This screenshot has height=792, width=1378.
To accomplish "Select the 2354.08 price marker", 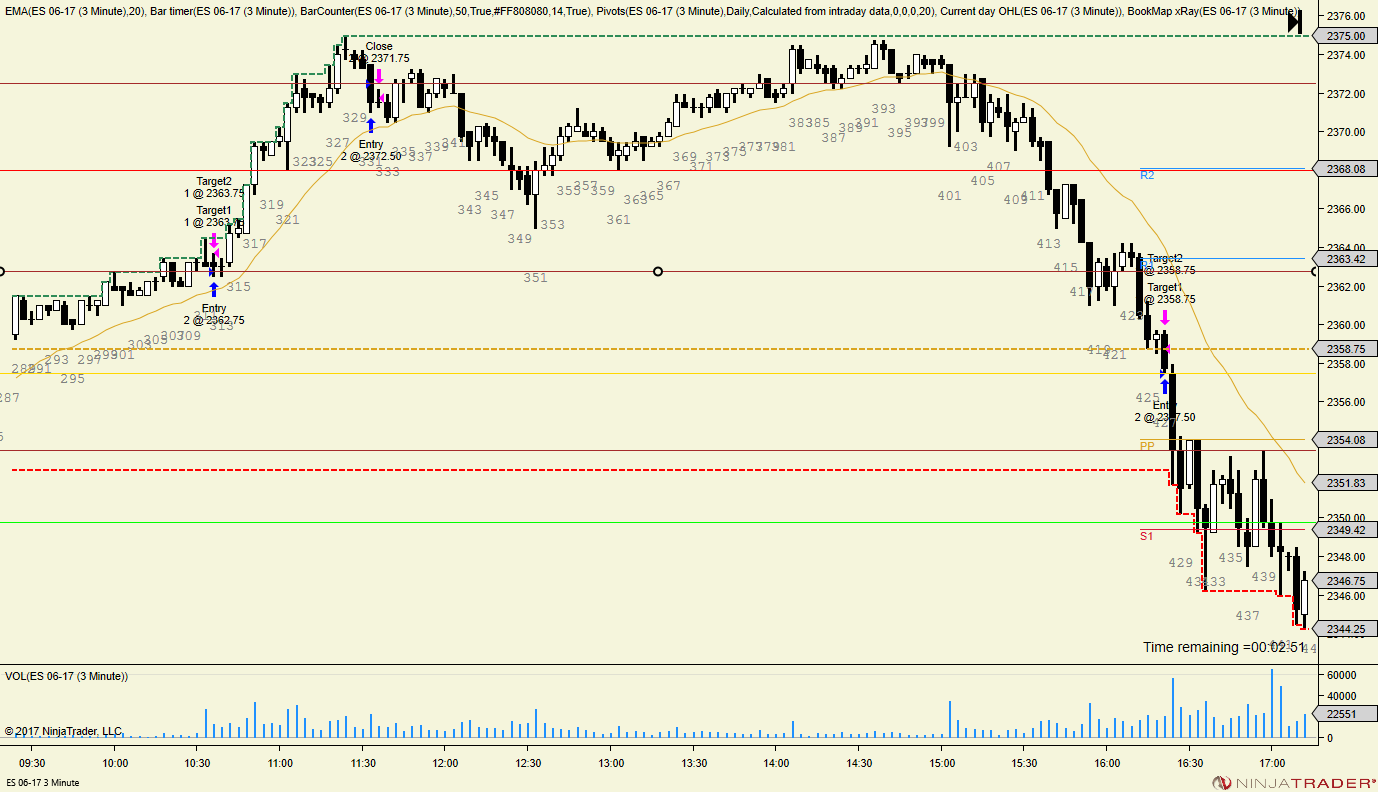I will (1345, 440).
